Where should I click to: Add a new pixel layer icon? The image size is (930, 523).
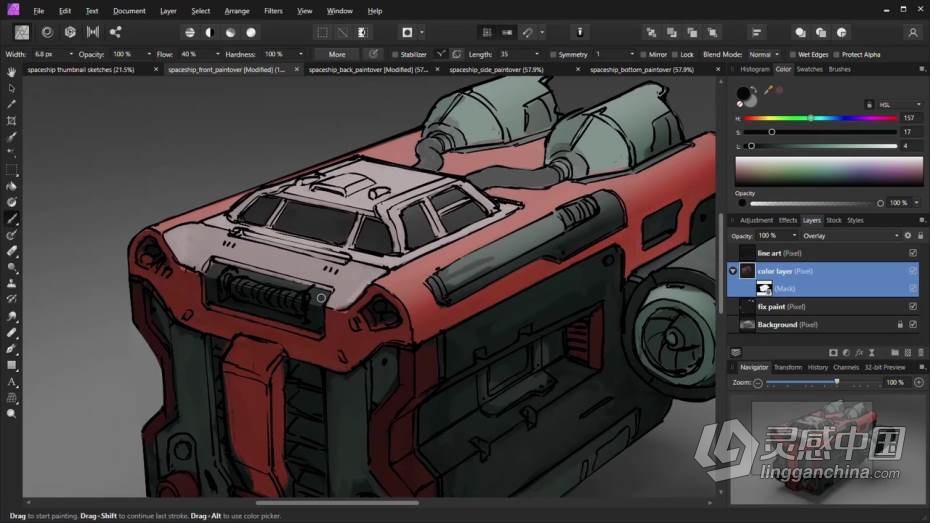pos(907,352)
